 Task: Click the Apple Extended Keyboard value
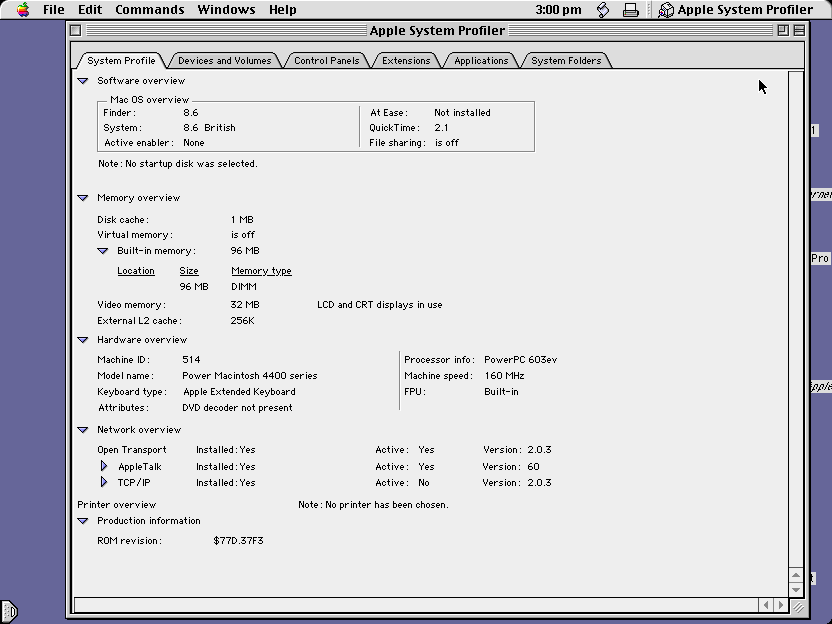click(x=239, y=392)
